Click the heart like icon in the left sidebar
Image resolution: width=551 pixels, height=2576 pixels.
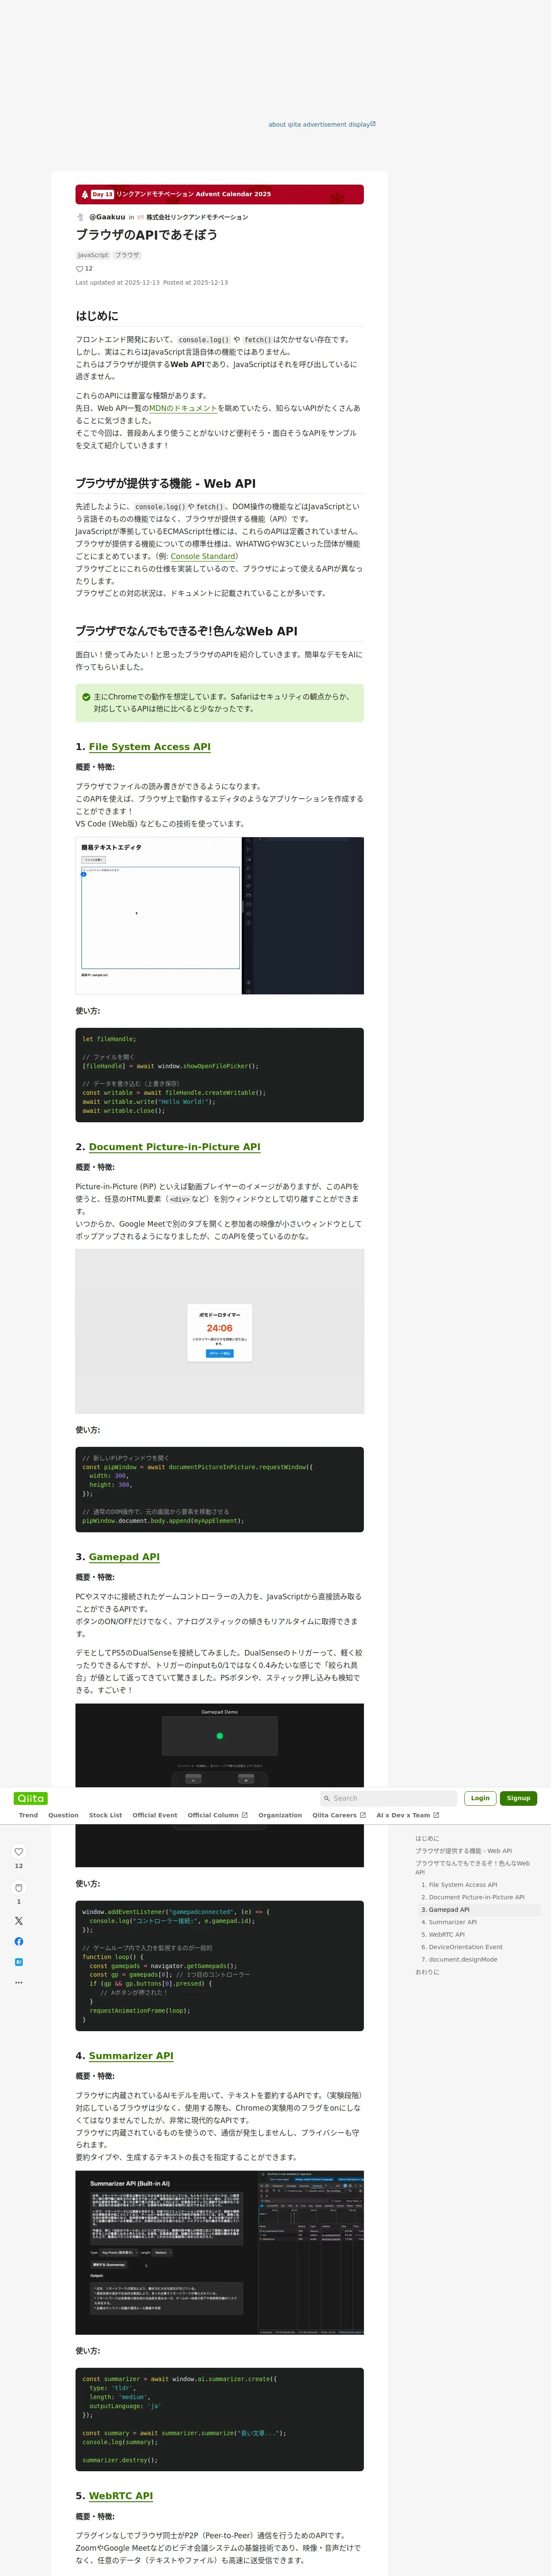[x=18, y=1852]
